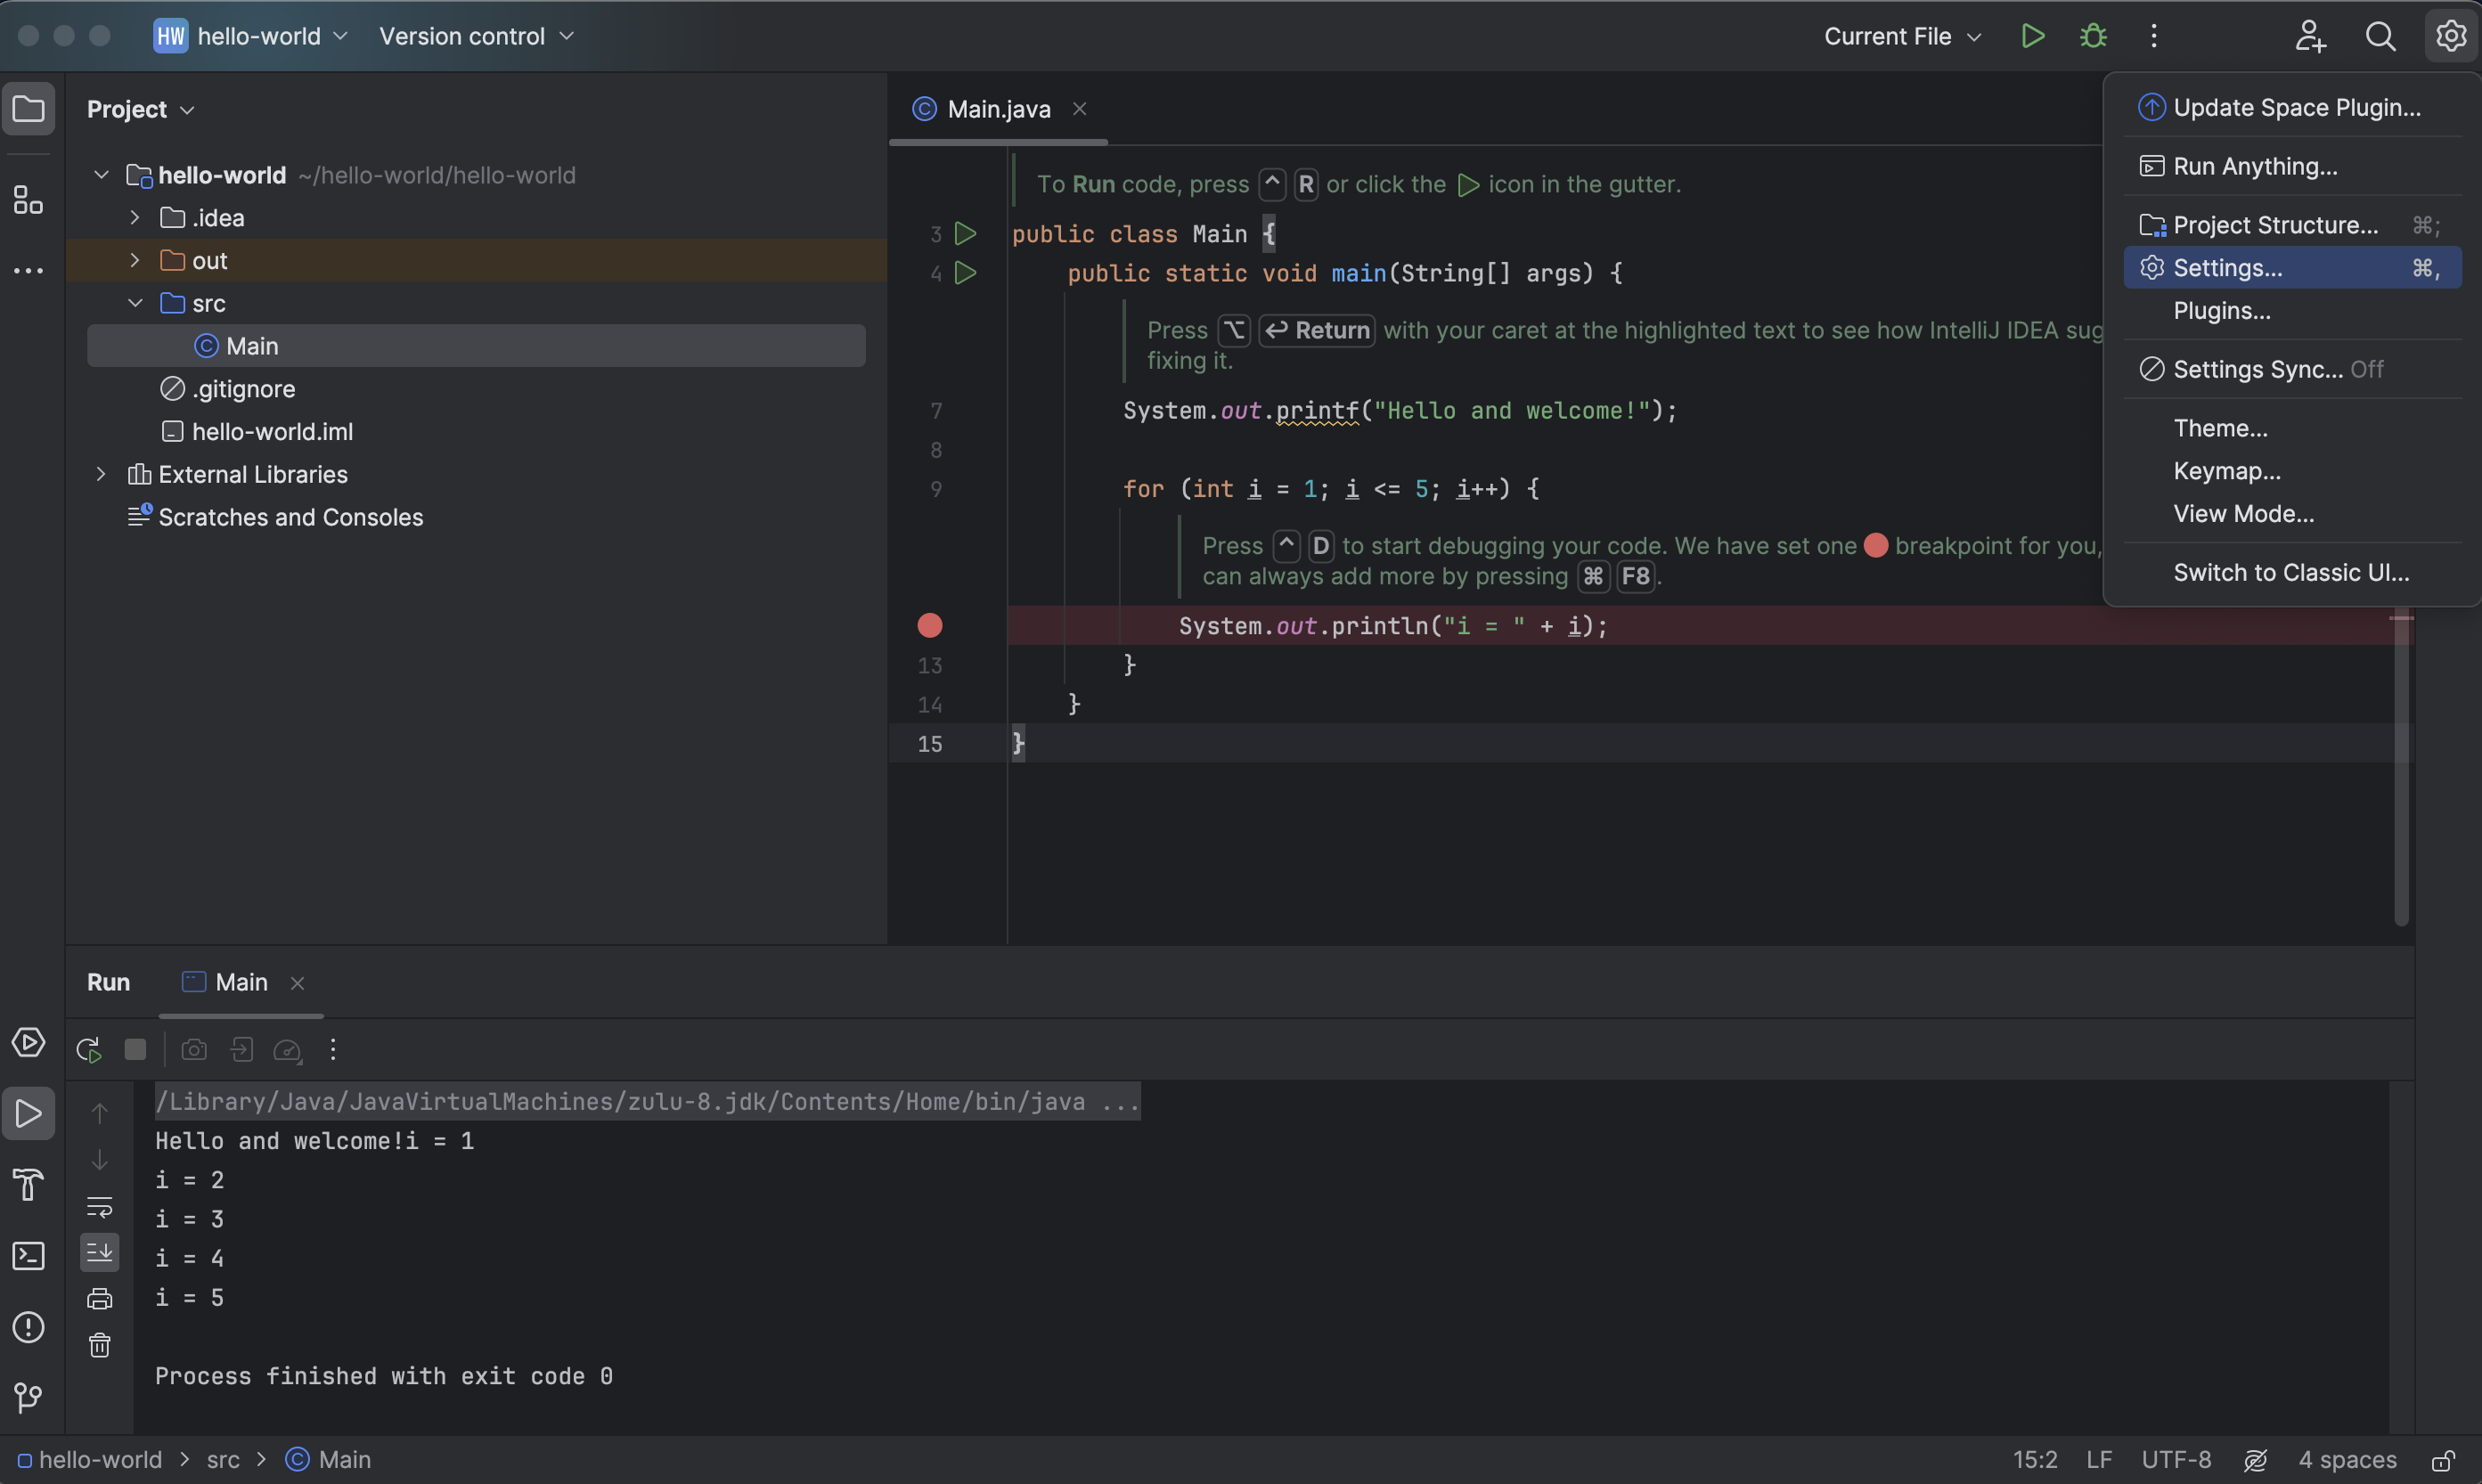Viewport: 2482px width, 1484px height.
Task: Open the Project view dropdown
Action: (140, 109)
